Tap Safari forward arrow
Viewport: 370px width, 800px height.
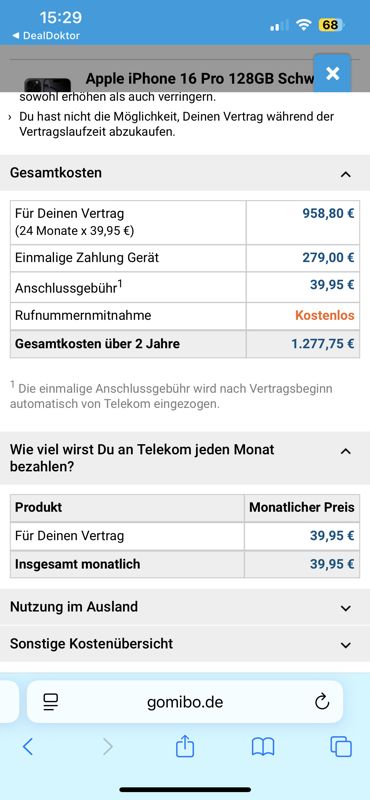tap(107, 747)
